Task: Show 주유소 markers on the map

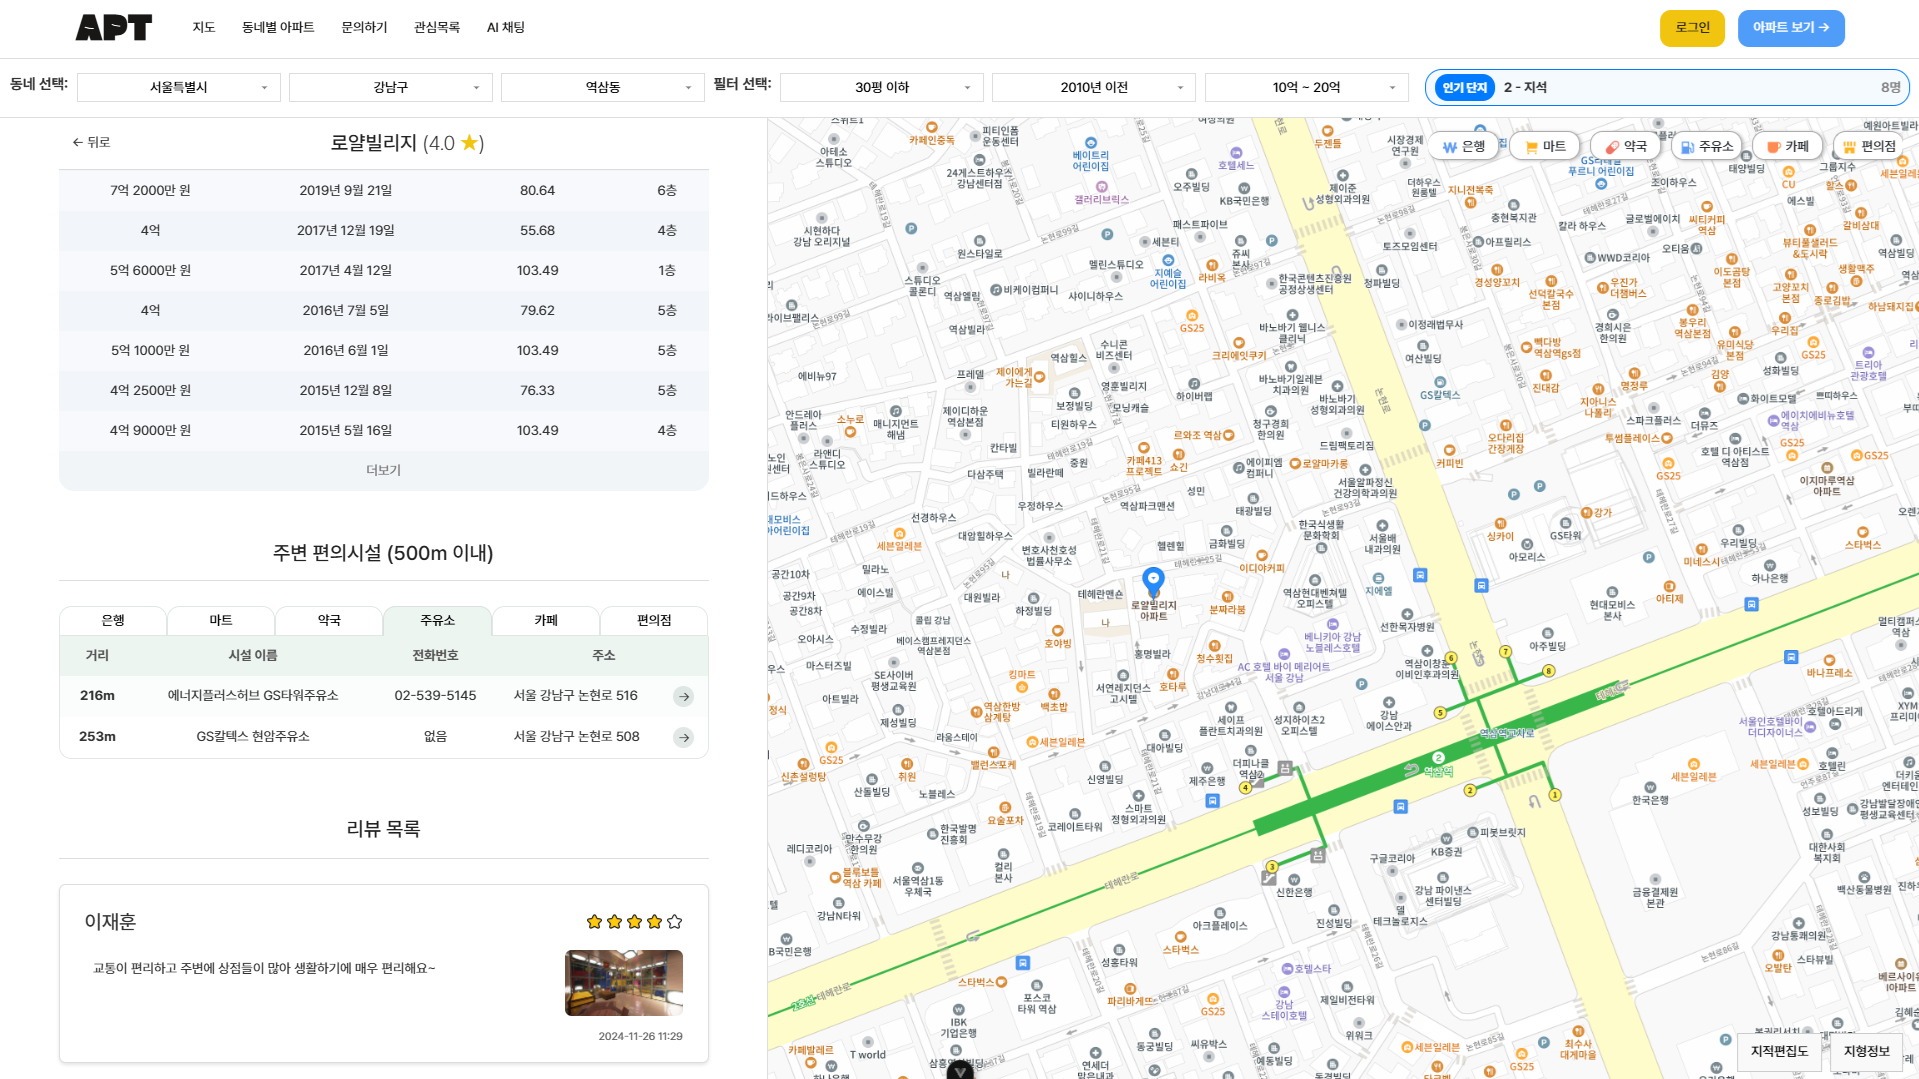Action: (1706, 146)
